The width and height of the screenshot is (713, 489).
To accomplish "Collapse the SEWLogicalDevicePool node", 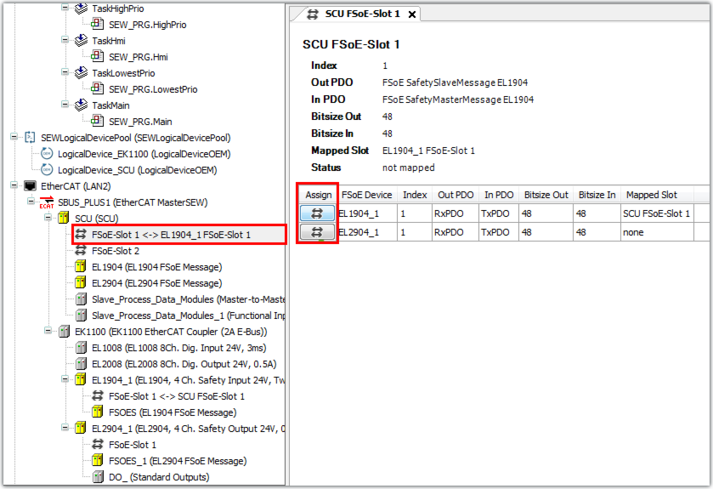I will (x=13, y=138).
